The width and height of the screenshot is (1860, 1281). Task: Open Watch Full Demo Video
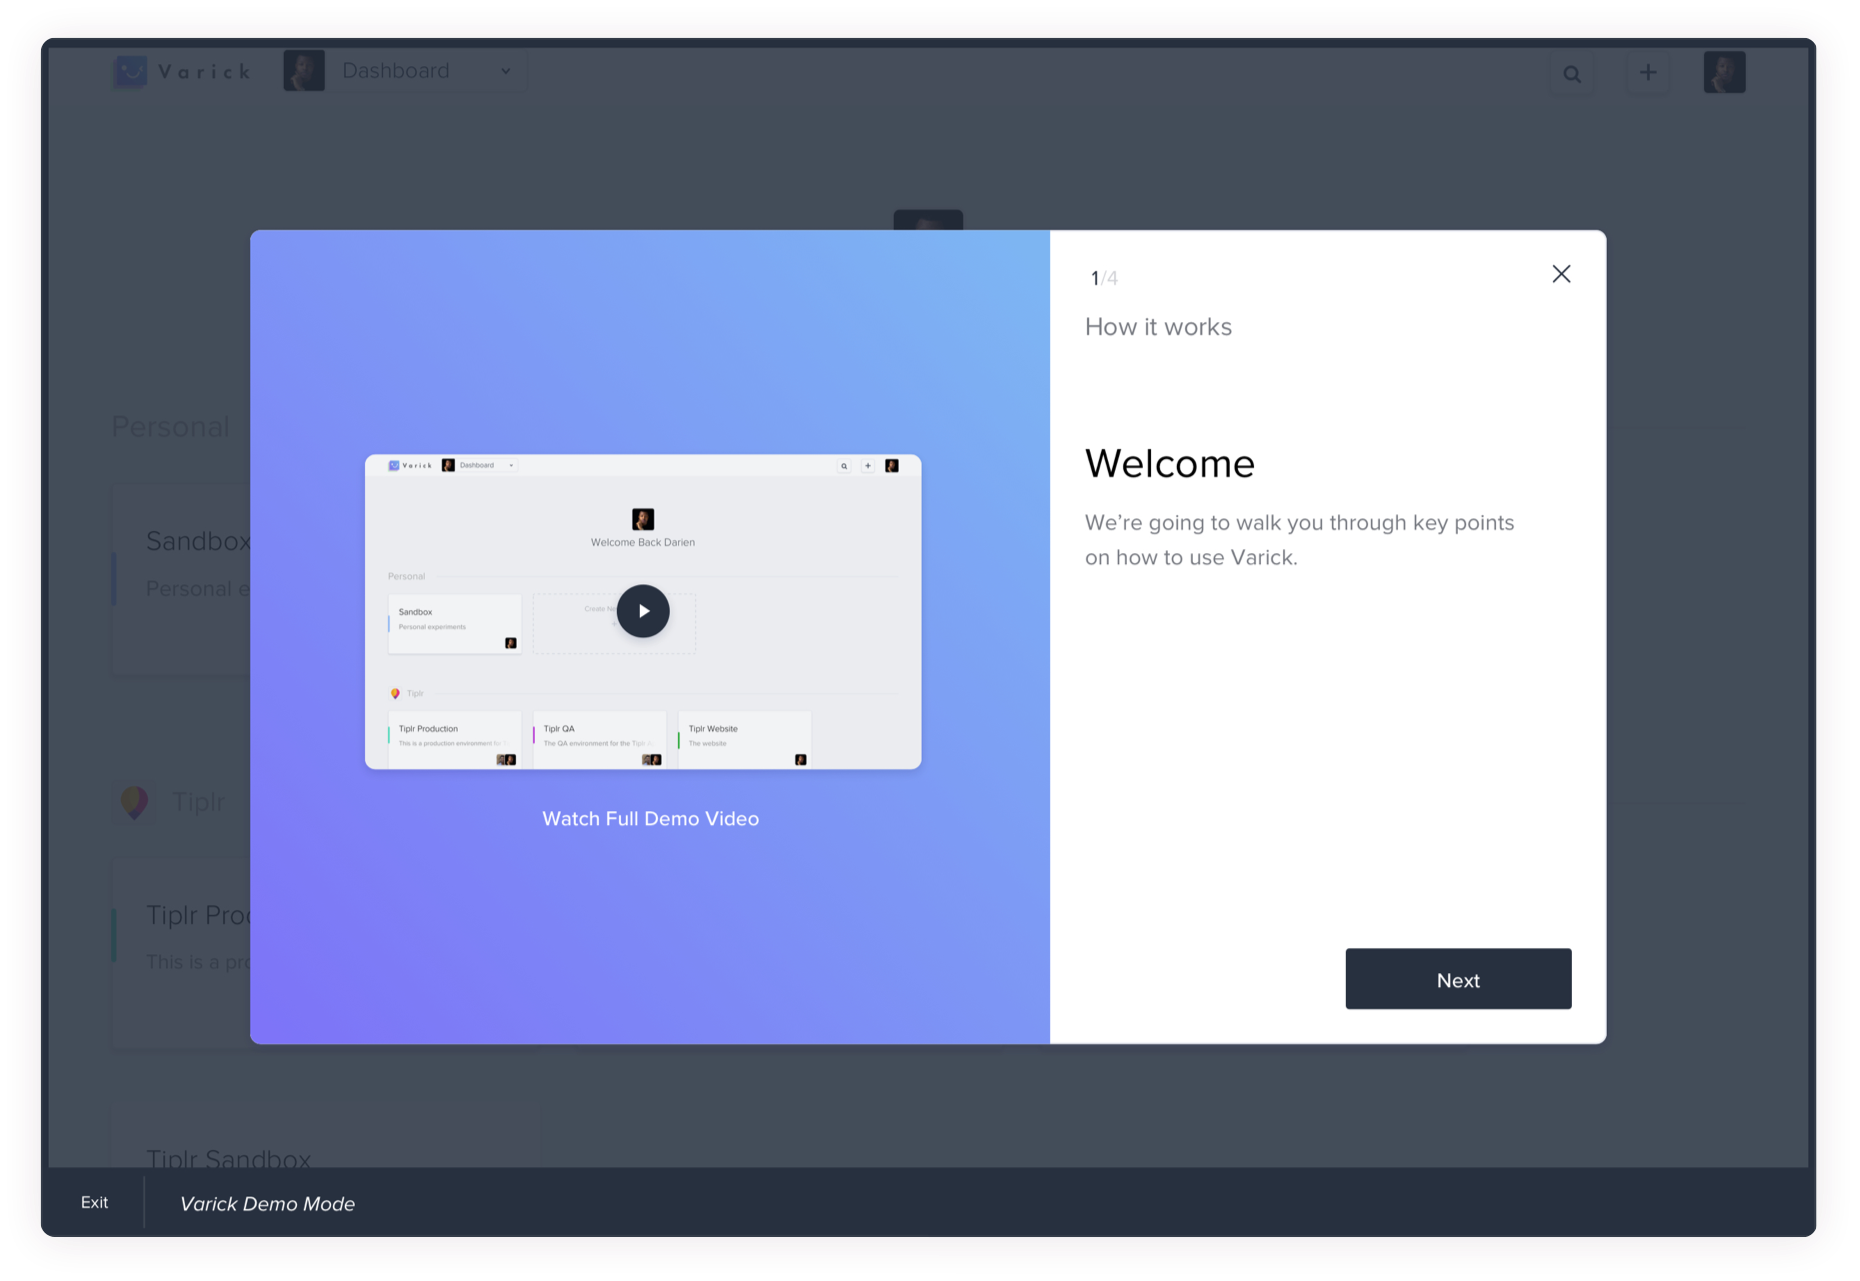[650, 818]
